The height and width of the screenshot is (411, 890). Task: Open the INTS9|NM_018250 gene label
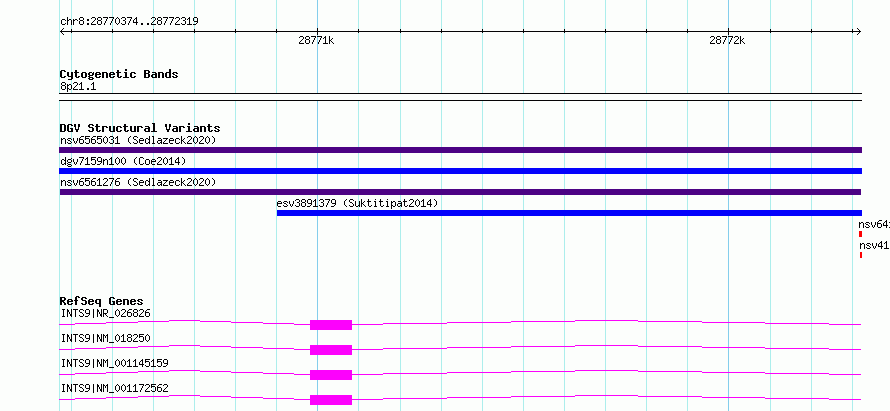pyautogui.click(x=106, y=338)
